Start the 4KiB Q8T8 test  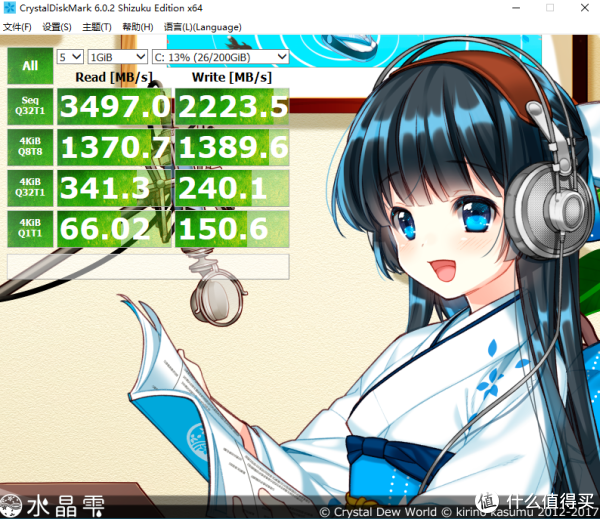point(30,147)
